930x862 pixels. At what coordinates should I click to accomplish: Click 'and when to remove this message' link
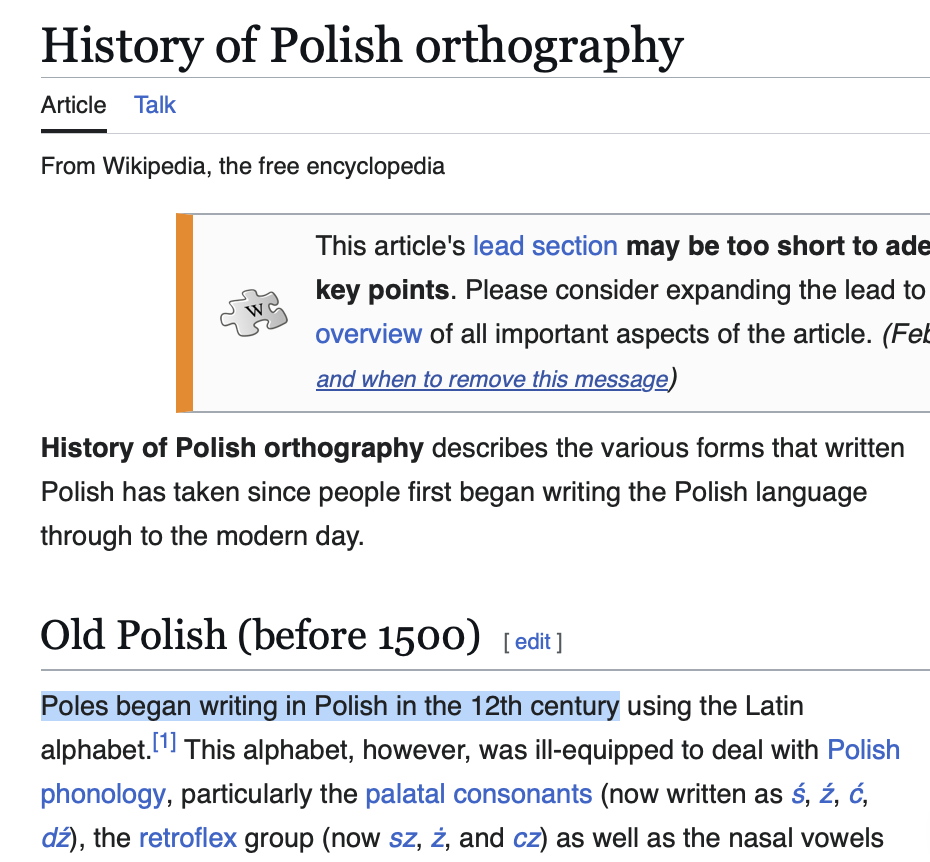492,378
